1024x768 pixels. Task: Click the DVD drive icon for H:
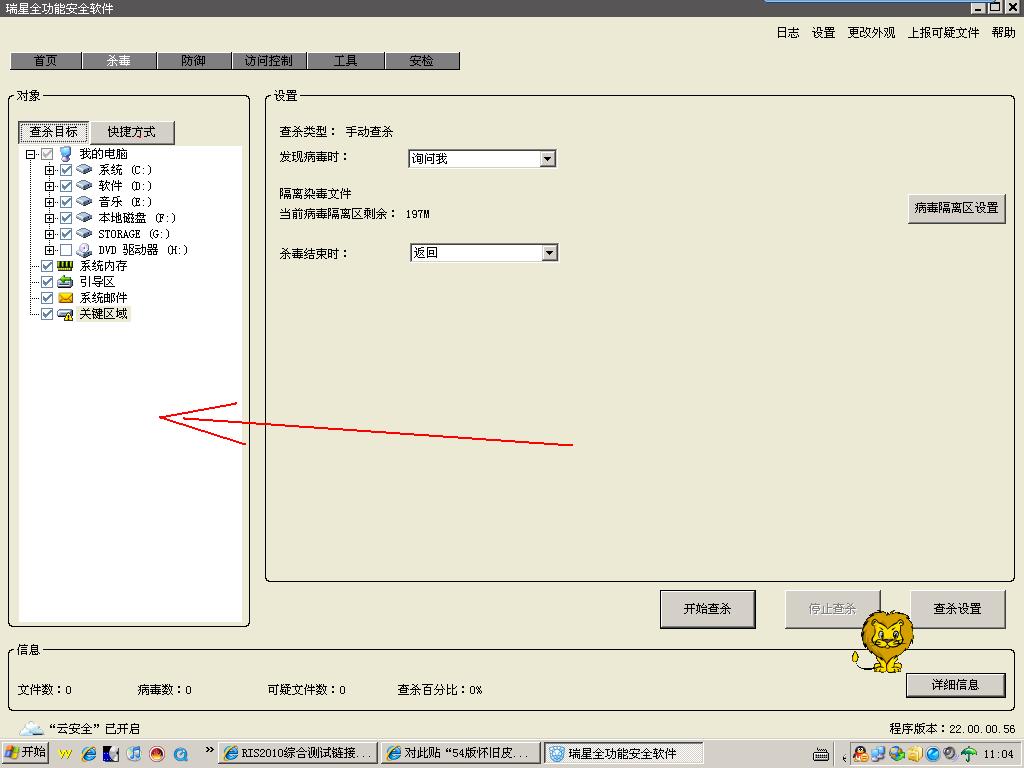pyautogui.click(x=84, y=250)
